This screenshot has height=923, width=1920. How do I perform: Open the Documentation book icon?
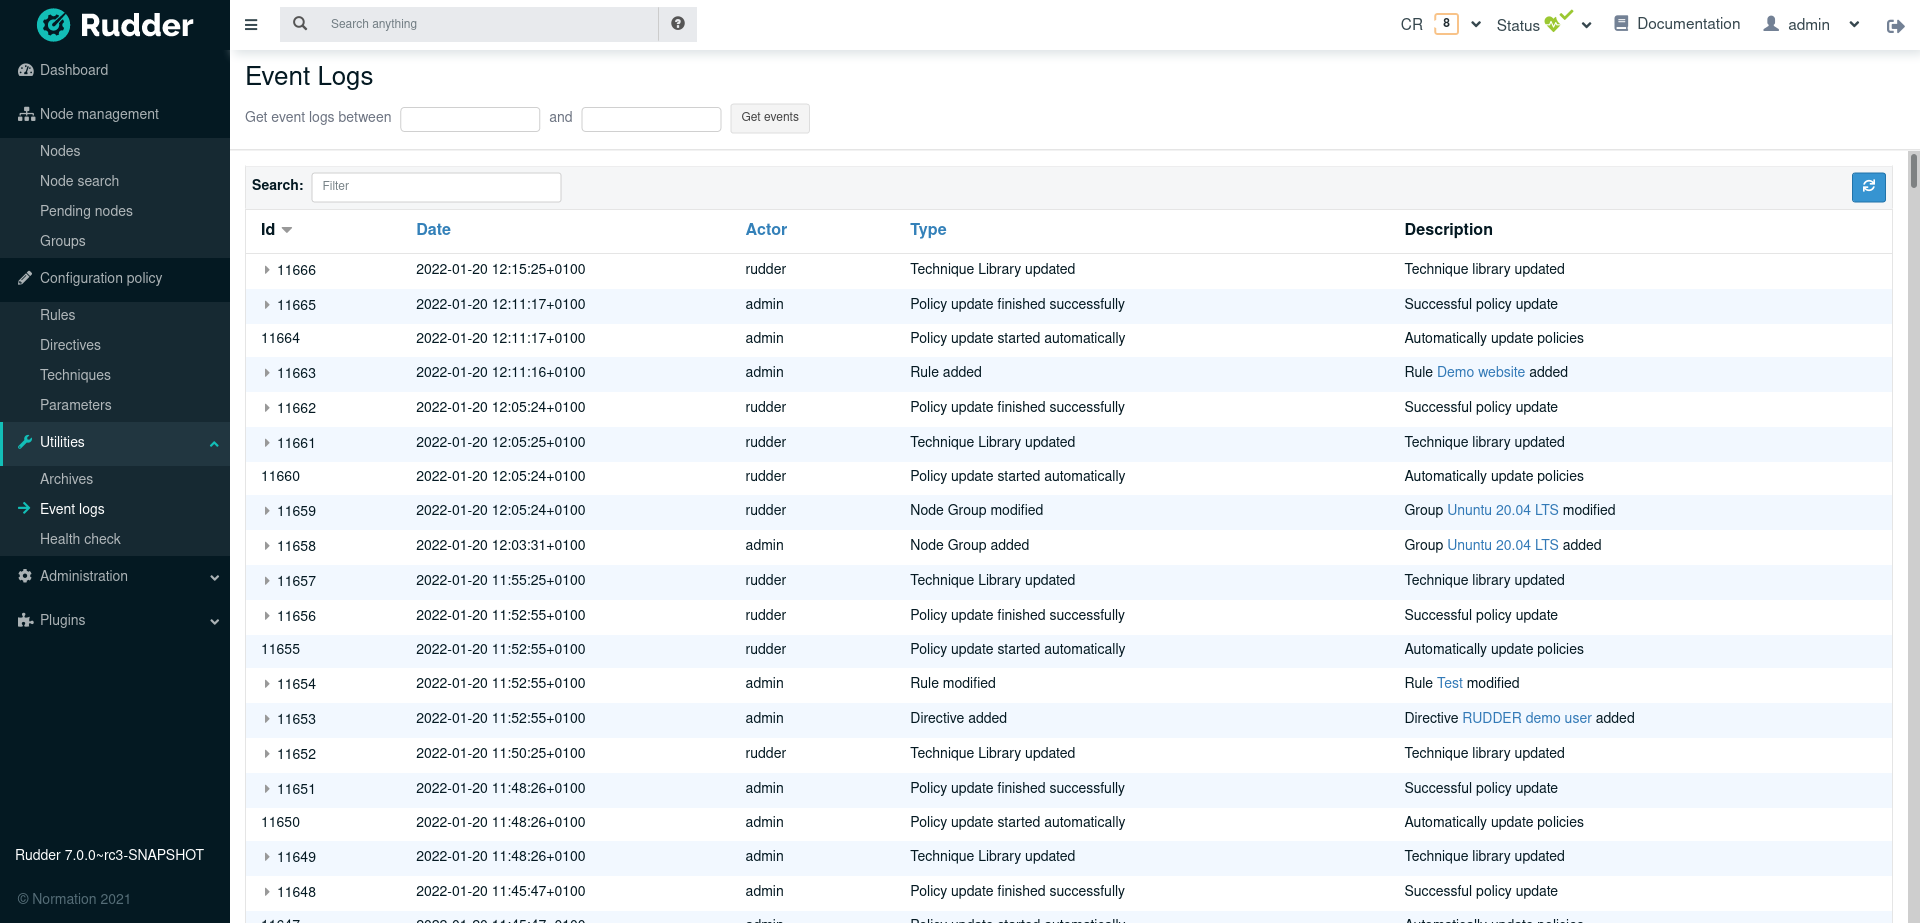click(x=1620, y=23)
